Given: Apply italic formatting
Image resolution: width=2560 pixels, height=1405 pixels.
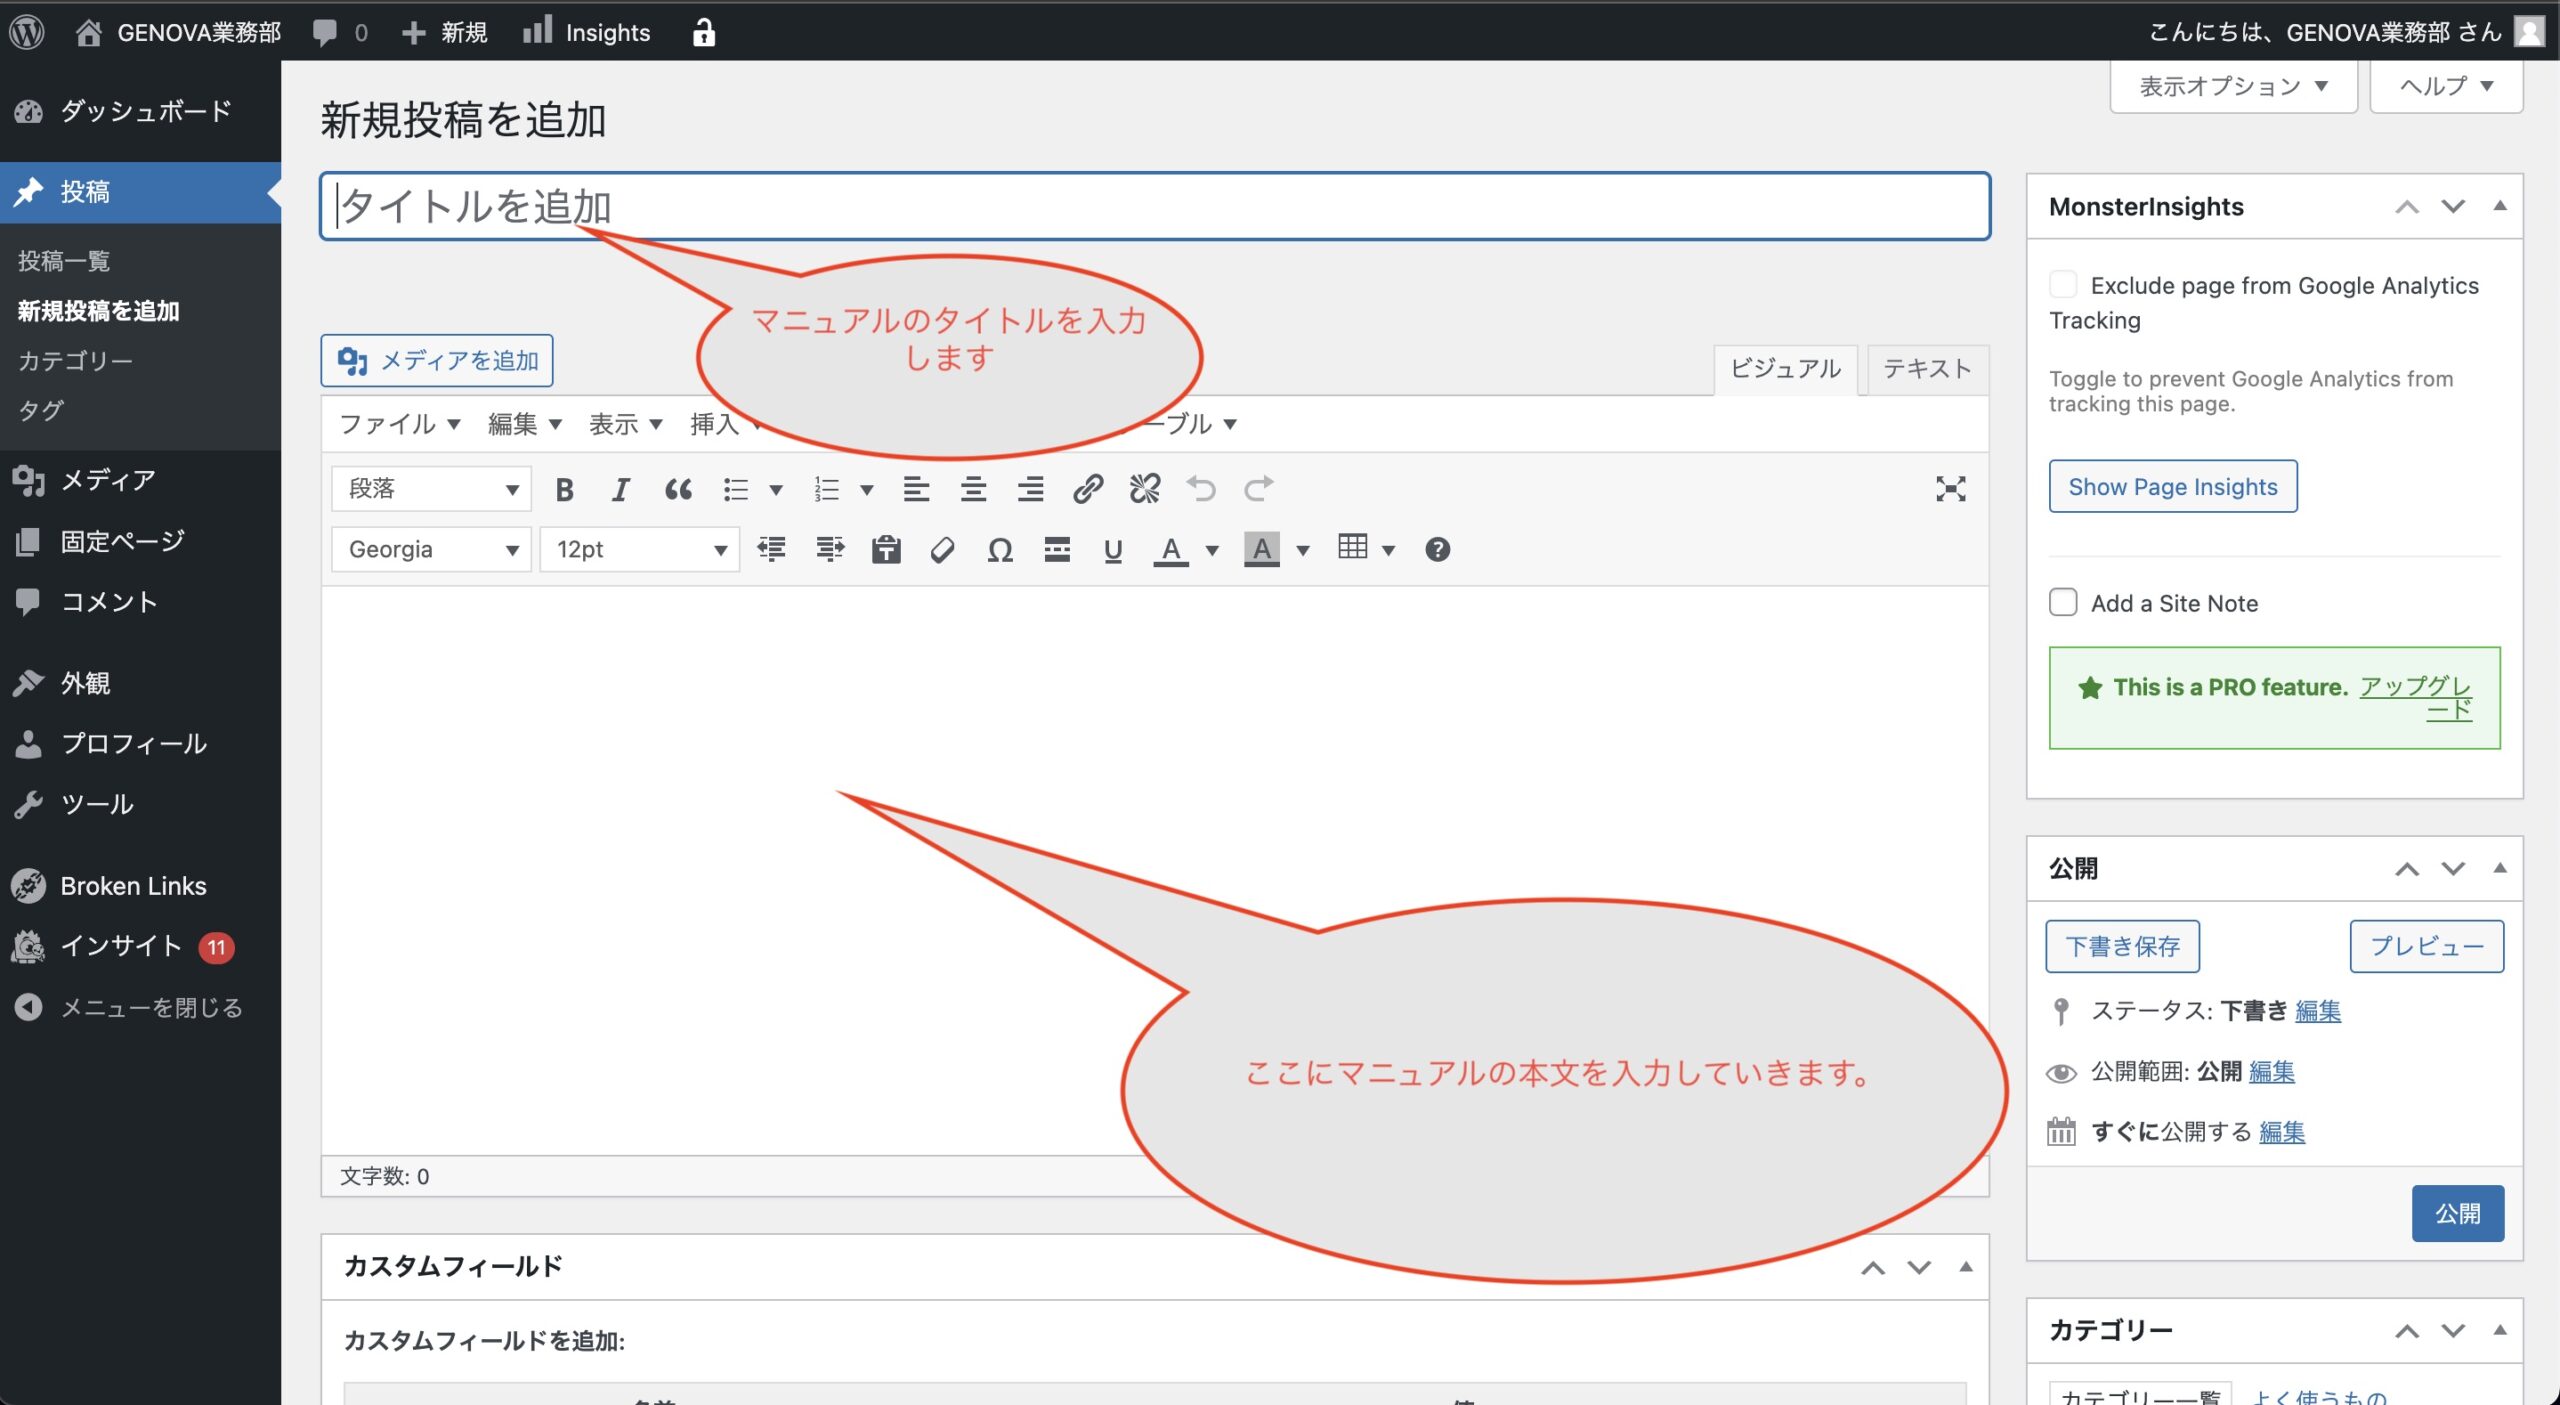Looking at the screenshot, I should tap(620, 489).
